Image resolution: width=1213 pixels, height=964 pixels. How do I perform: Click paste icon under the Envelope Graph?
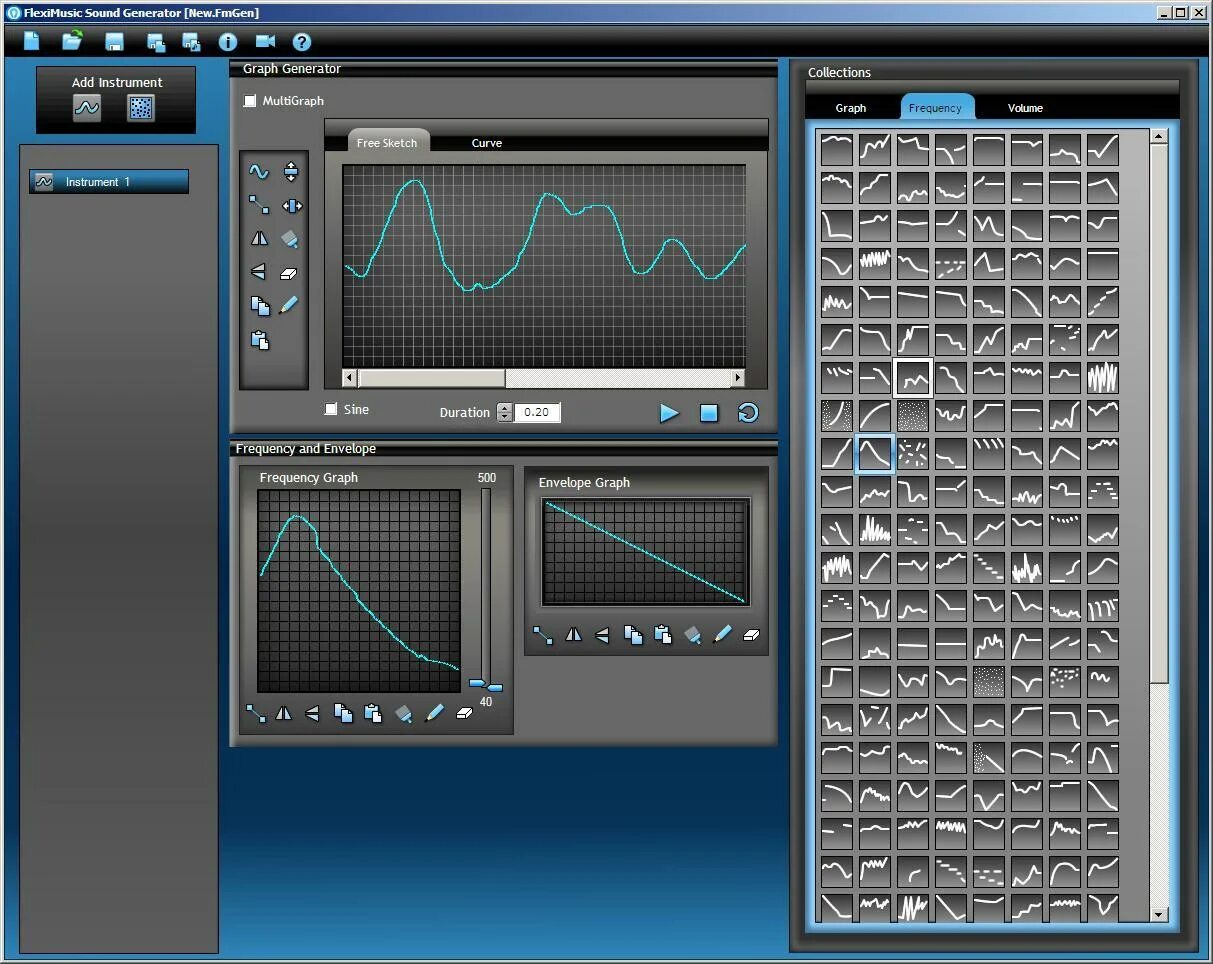662,634
